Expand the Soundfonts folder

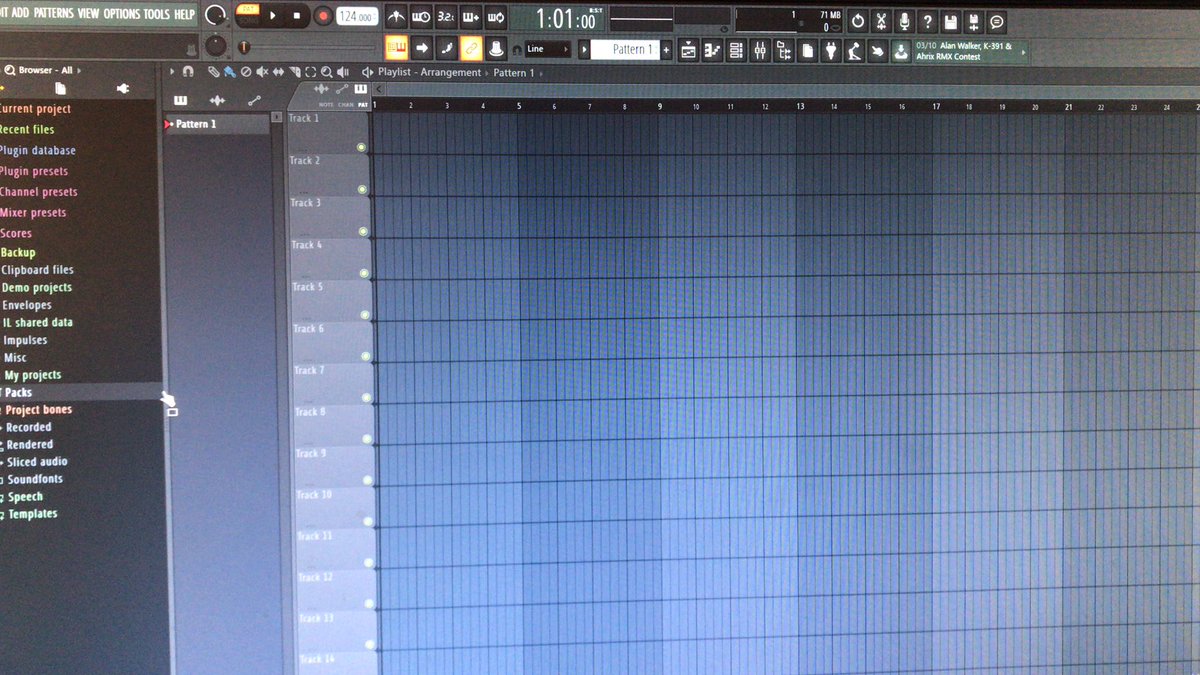click(x=34, y=479)
